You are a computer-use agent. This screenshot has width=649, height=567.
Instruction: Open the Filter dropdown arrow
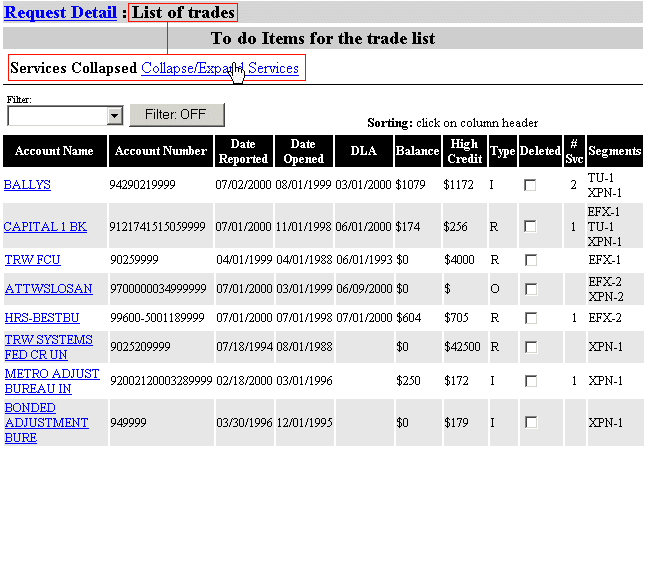coord(115,115)
